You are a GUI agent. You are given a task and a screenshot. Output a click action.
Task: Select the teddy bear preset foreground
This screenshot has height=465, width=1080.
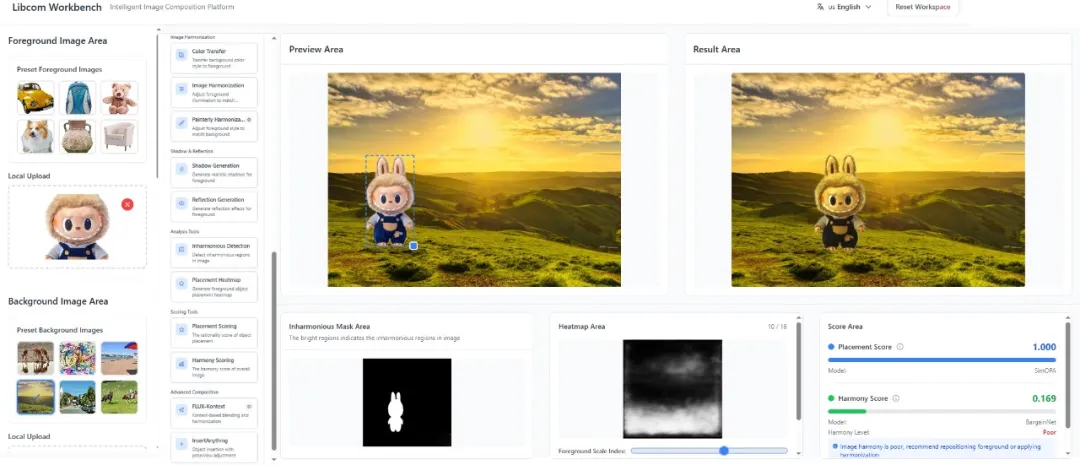(119, 98)
